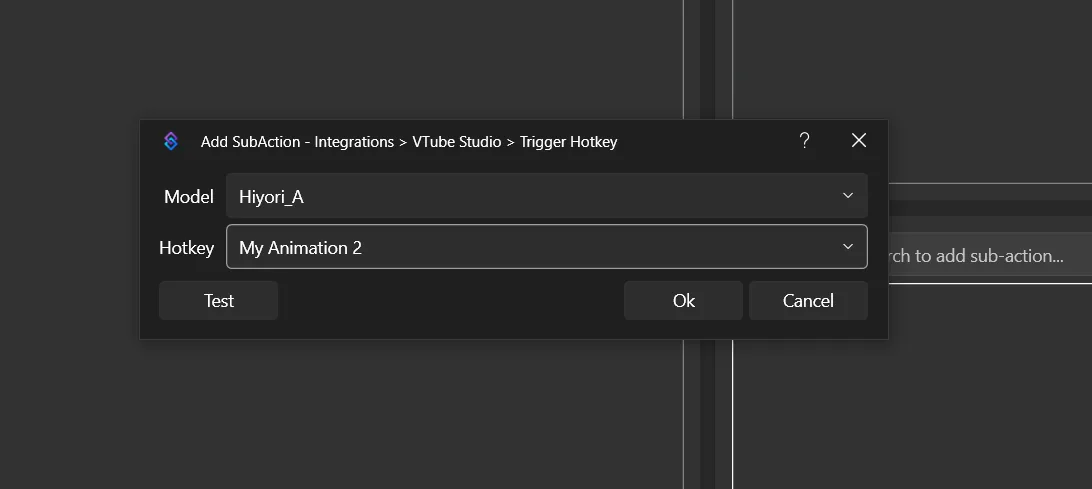Expand the Hotkey dropdown showing My Animation 2
1092x489 pixels.
547,247
